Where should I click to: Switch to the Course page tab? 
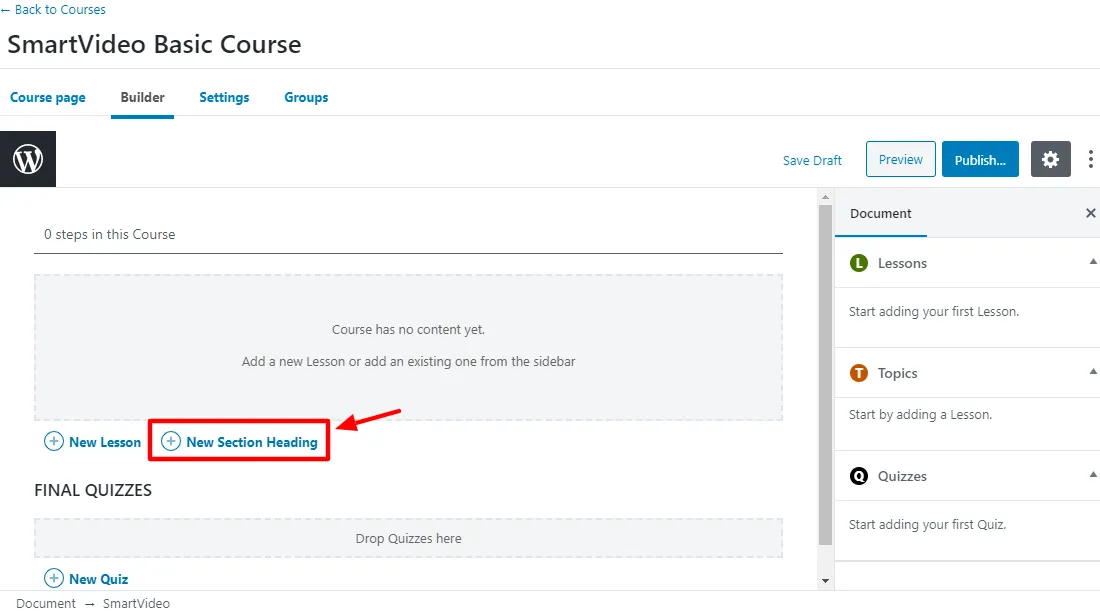tap(48, 97)
